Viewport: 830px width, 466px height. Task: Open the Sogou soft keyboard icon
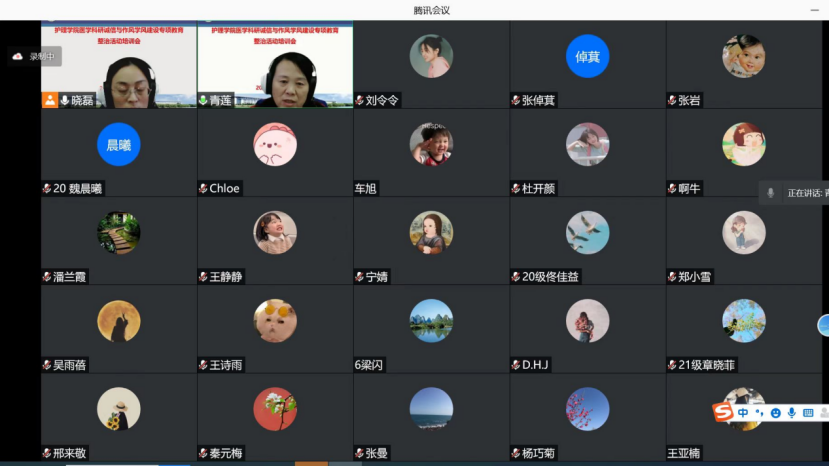click(x=808, y=413)
